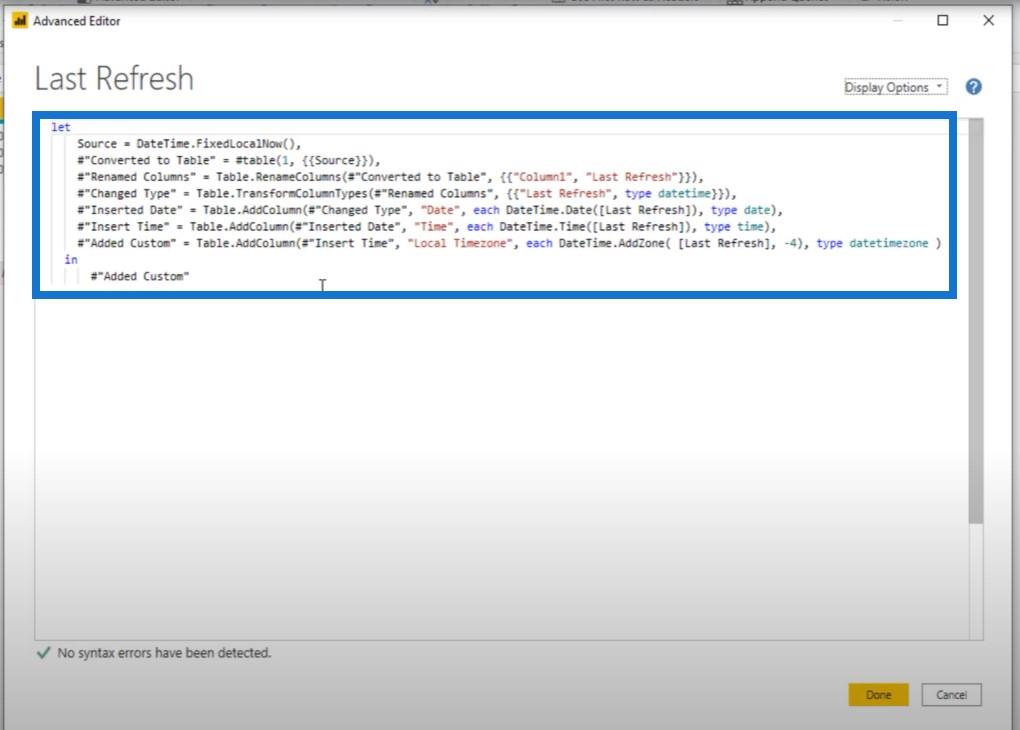1020x730 pixels.
Task: Click the Cancel button
Action: pyautogui.click(x=951, y=695)
